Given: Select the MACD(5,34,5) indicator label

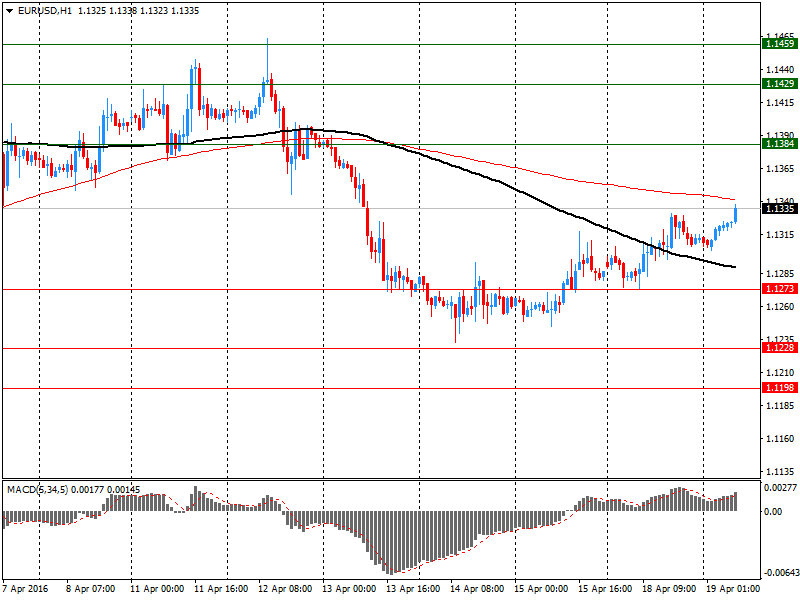Looking at the screenshot, I should click(37, 490).
